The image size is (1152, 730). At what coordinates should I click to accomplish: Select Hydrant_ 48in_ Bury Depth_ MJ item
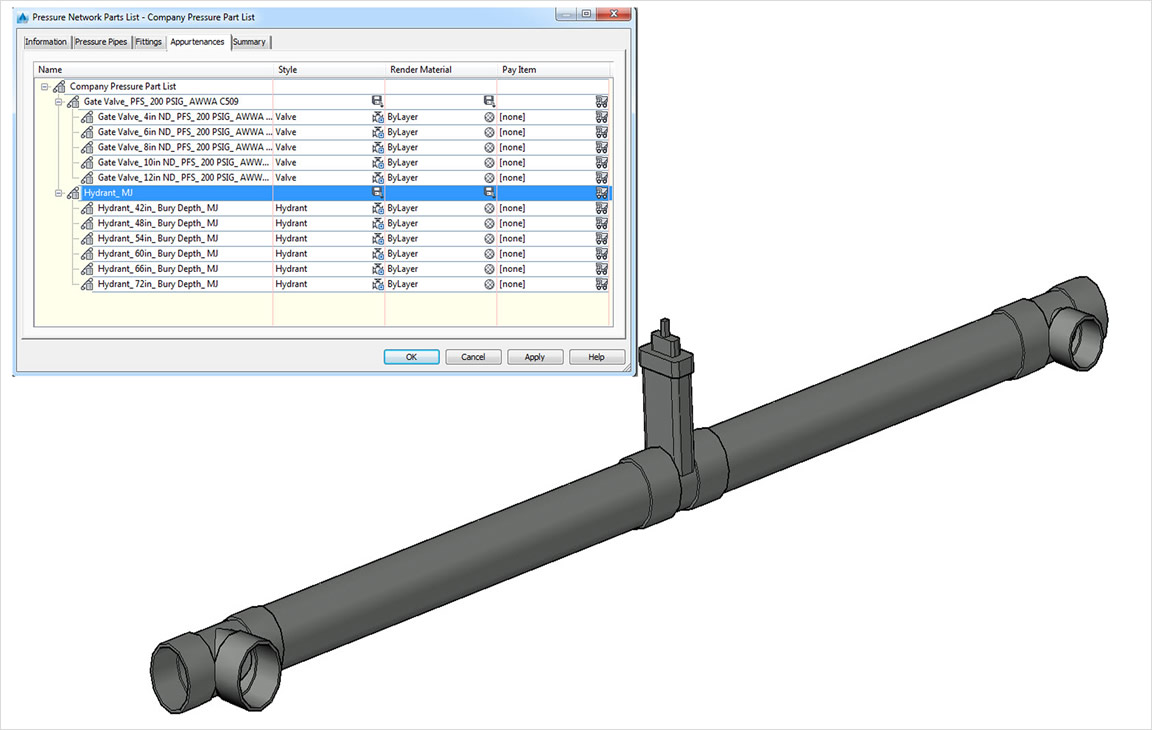[x=158, y=223]
